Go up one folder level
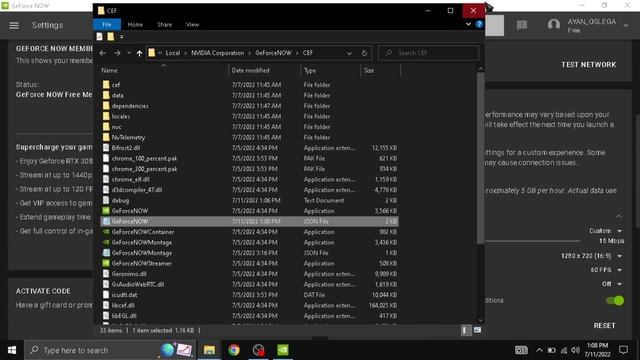640x360 pixels. (139, 53)
